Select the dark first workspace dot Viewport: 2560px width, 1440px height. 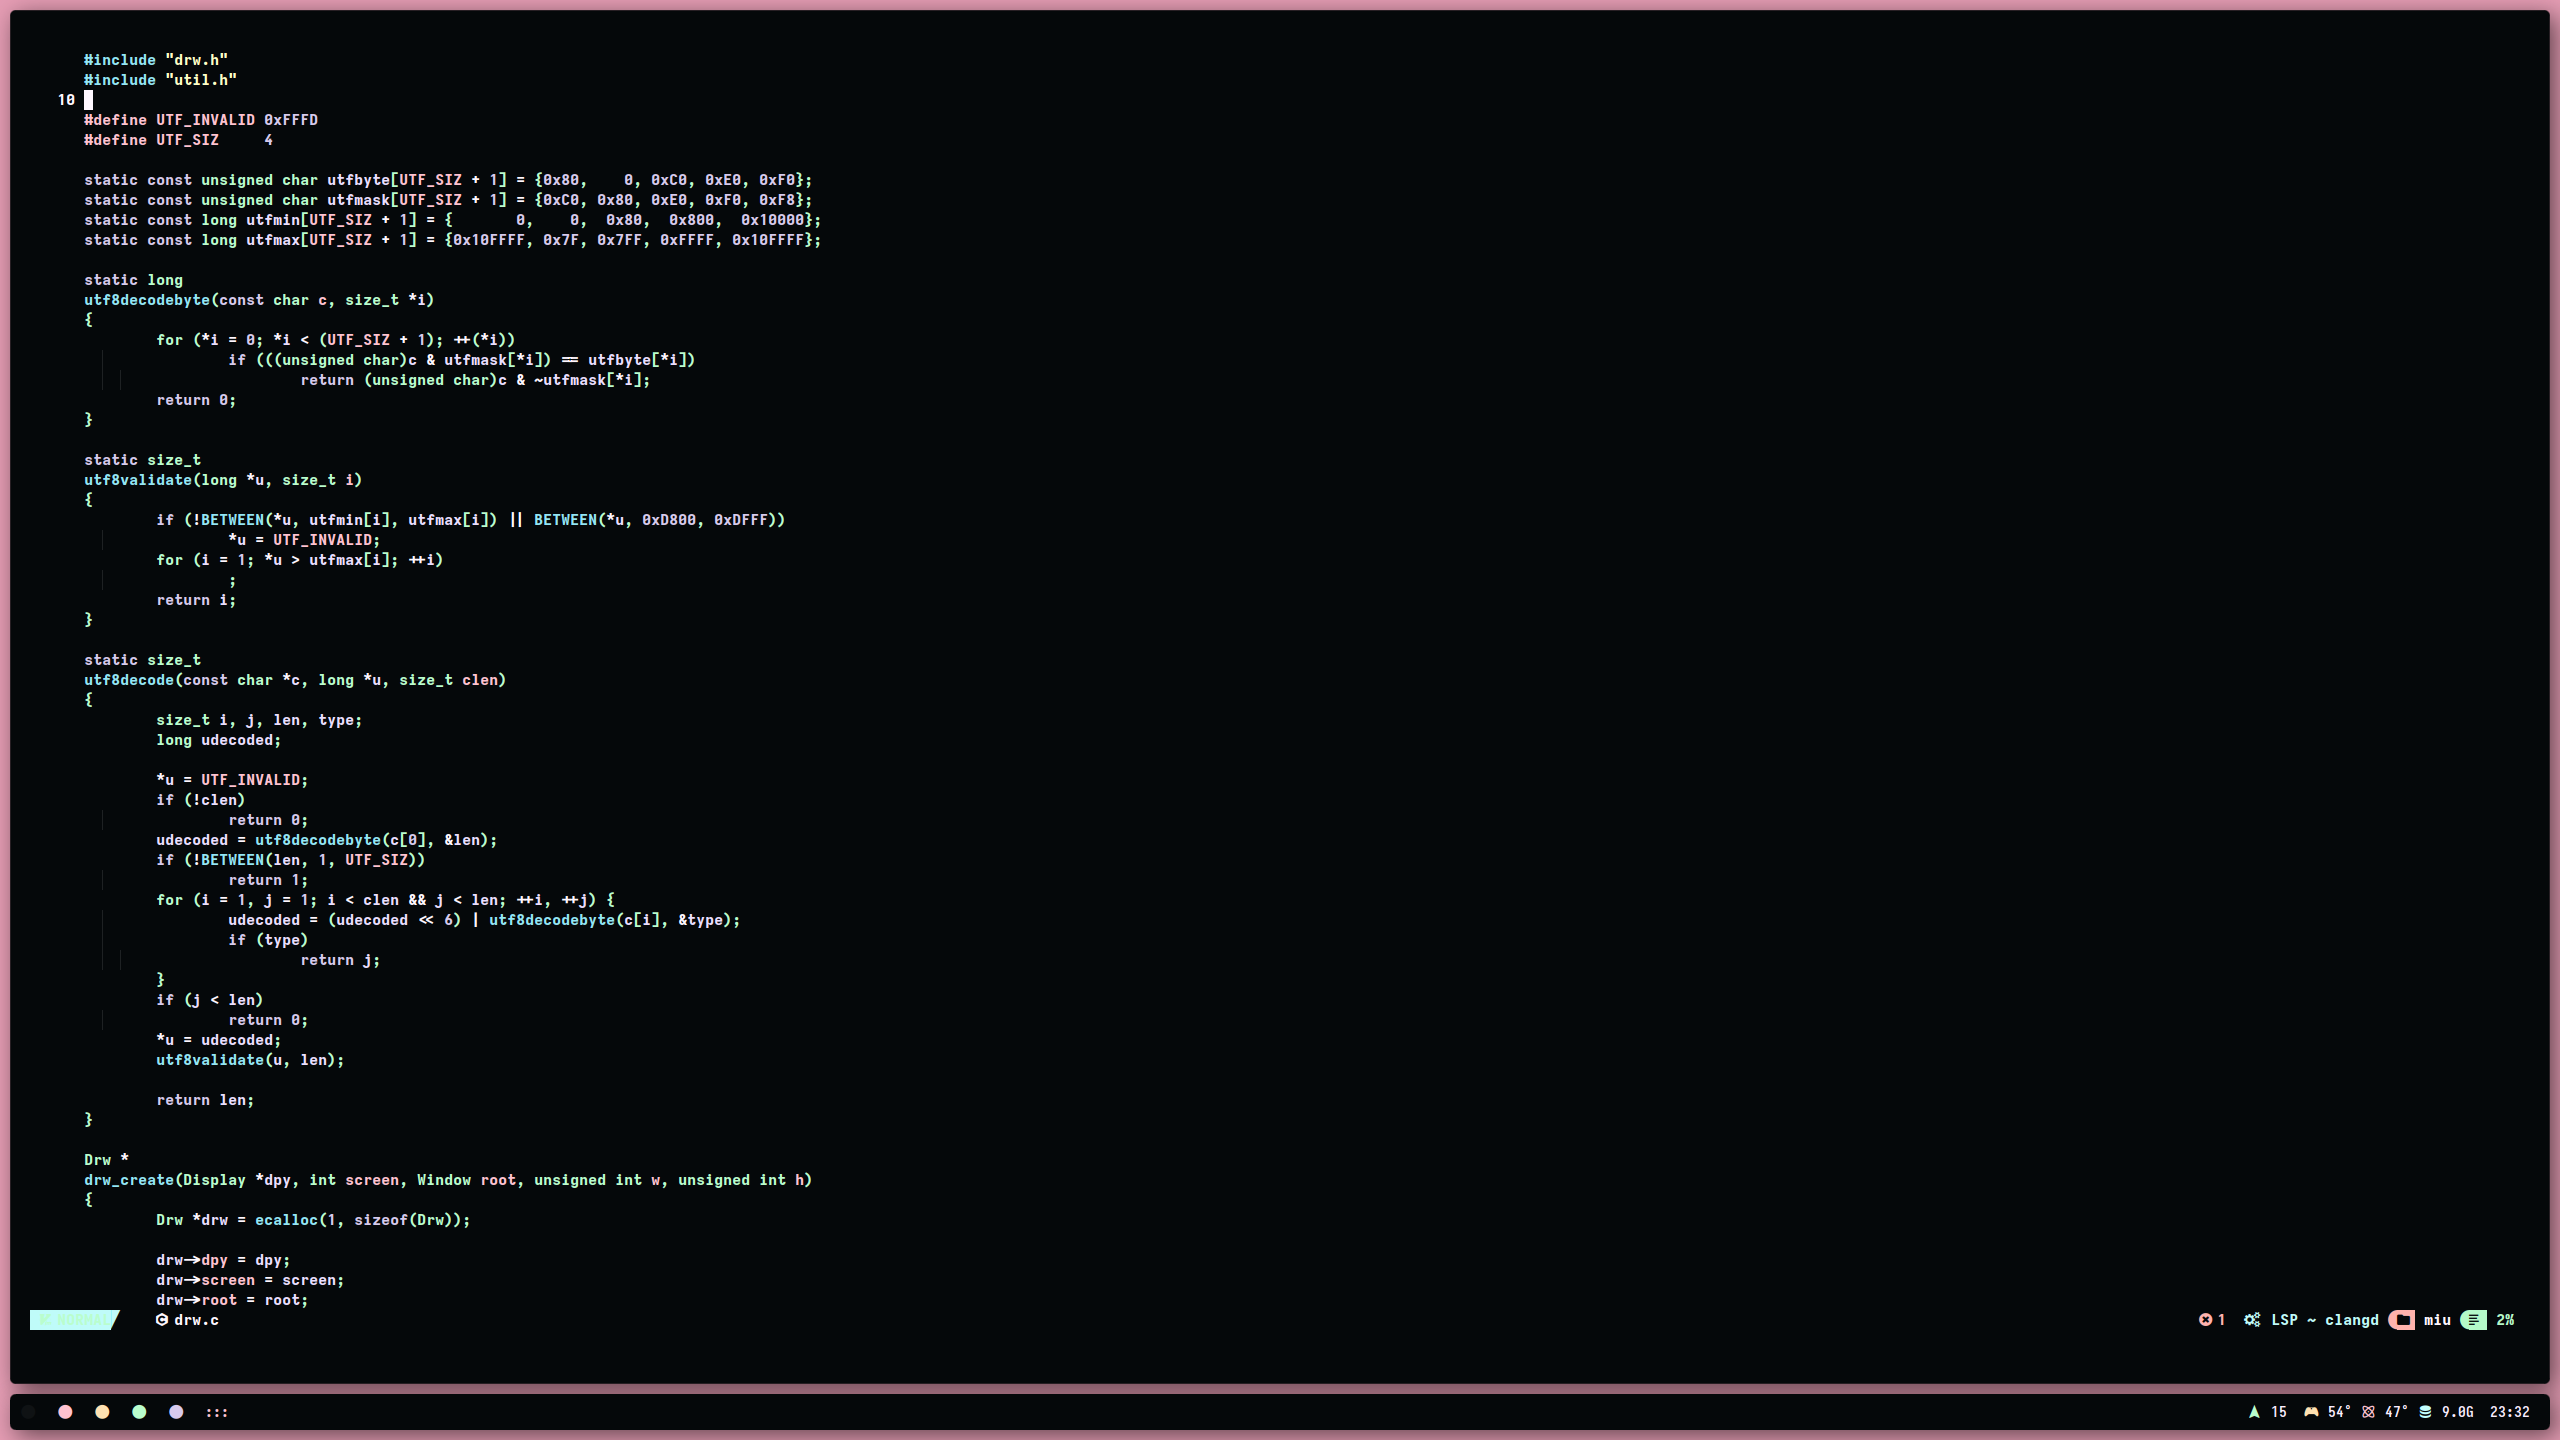tap(29, 1412)
